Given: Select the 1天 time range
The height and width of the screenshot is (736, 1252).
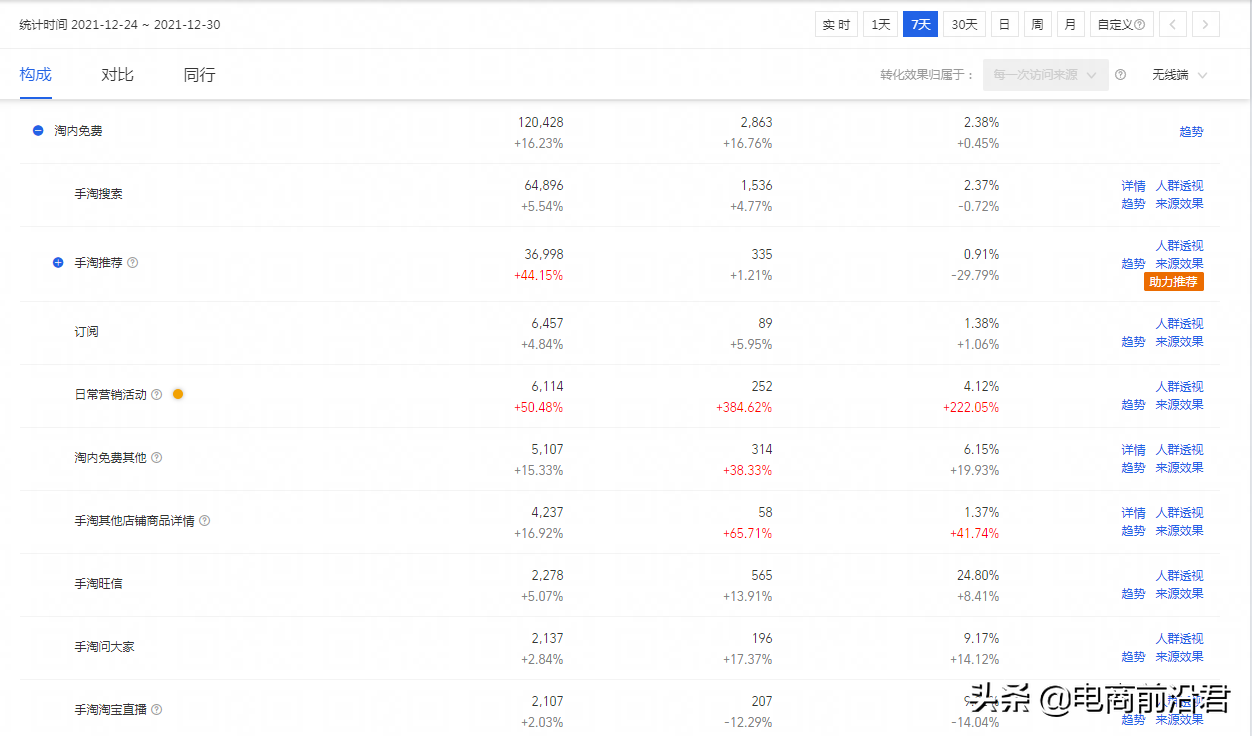Looking at the screenshot, I should (880, 25).
